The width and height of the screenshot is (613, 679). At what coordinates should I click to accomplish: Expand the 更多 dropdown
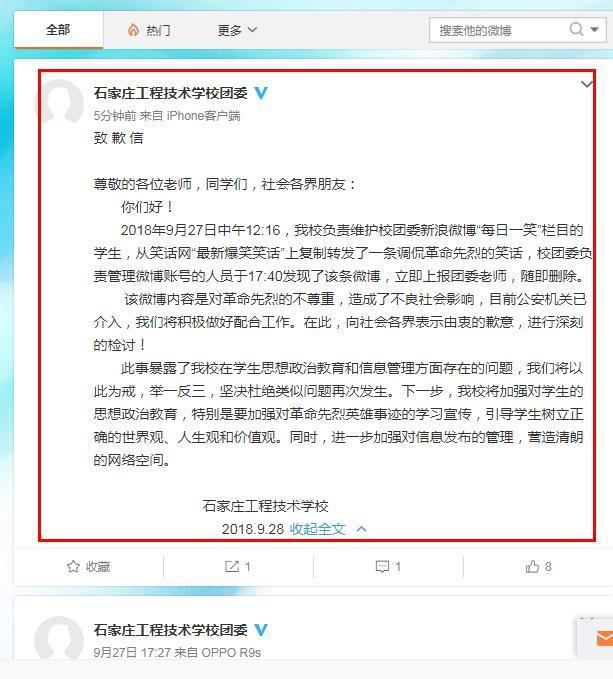pyautogui.click(x=237, y=30)
